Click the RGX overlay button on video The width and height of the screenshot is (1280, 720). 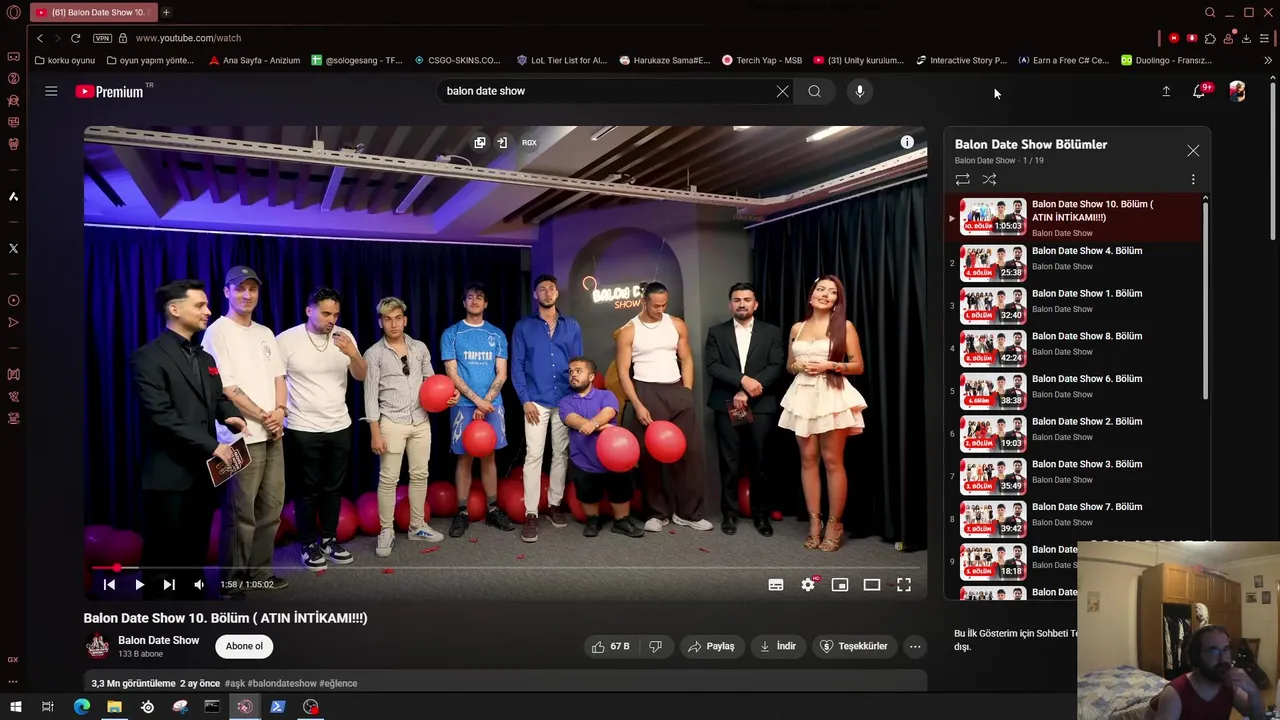pyautogui.click(x=529, y=143)
